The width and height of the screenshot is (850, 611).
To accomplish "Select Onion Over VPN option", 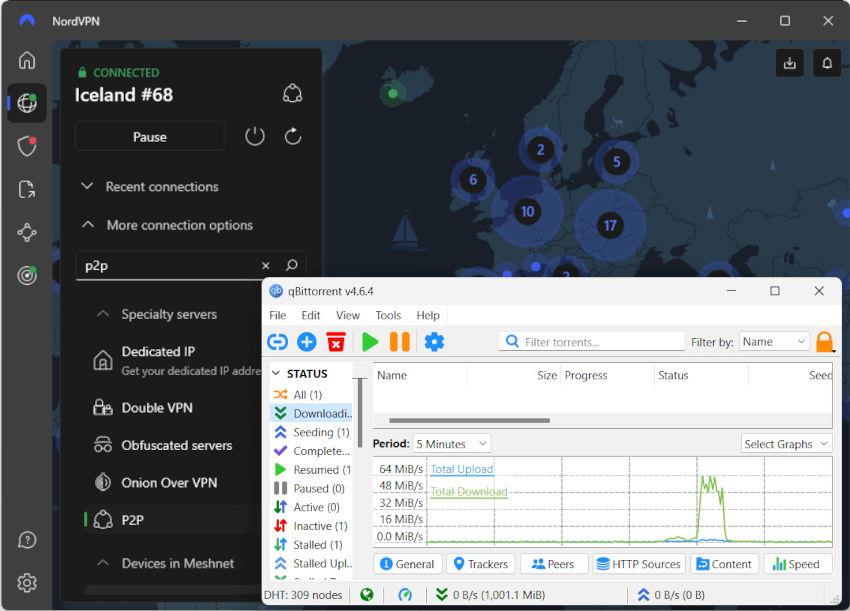I will pos(173,483).
